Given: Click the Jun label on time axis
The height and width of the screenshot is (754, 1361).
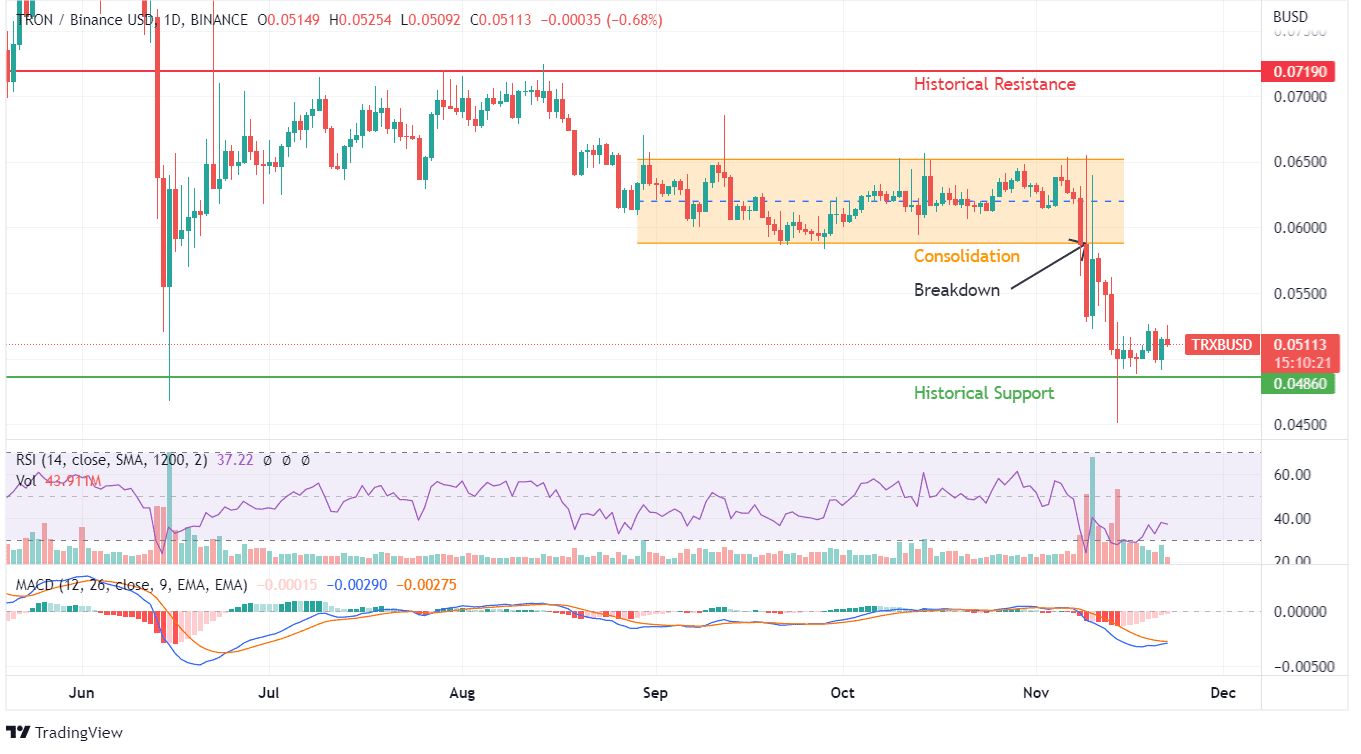Looking at the screenshot, I should pyautogui.click(x=82, y=692).
